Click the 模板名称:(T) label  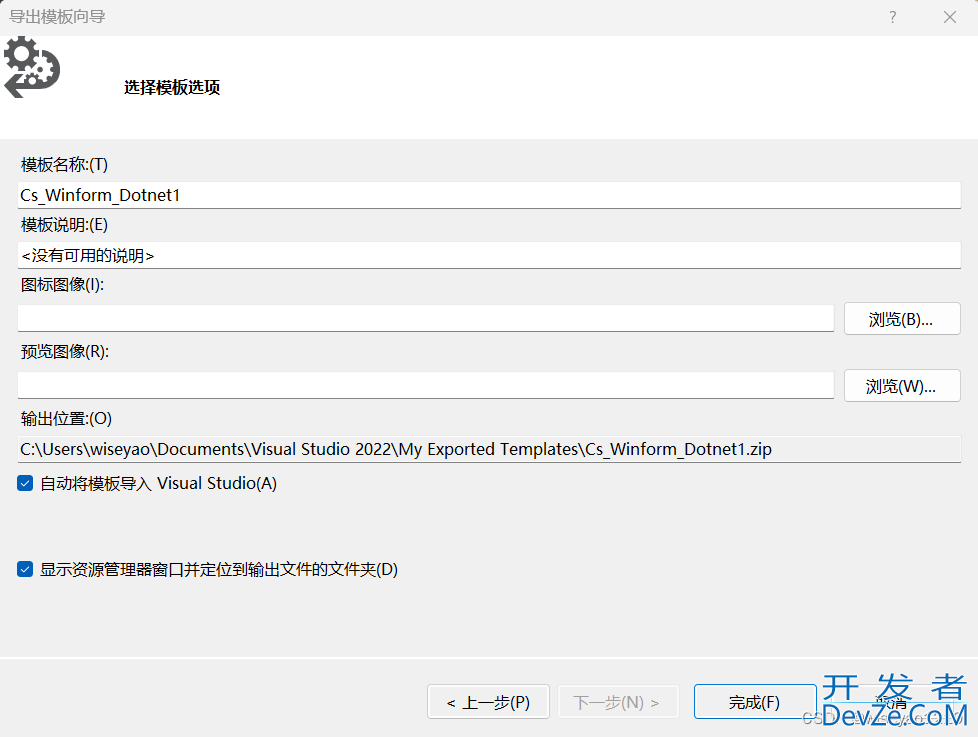point(64,165)
